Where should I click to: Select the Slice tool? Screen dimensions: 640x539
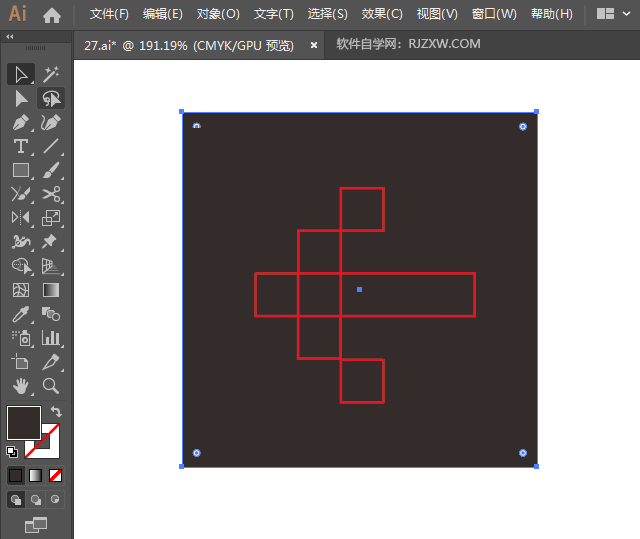(51, 362)
